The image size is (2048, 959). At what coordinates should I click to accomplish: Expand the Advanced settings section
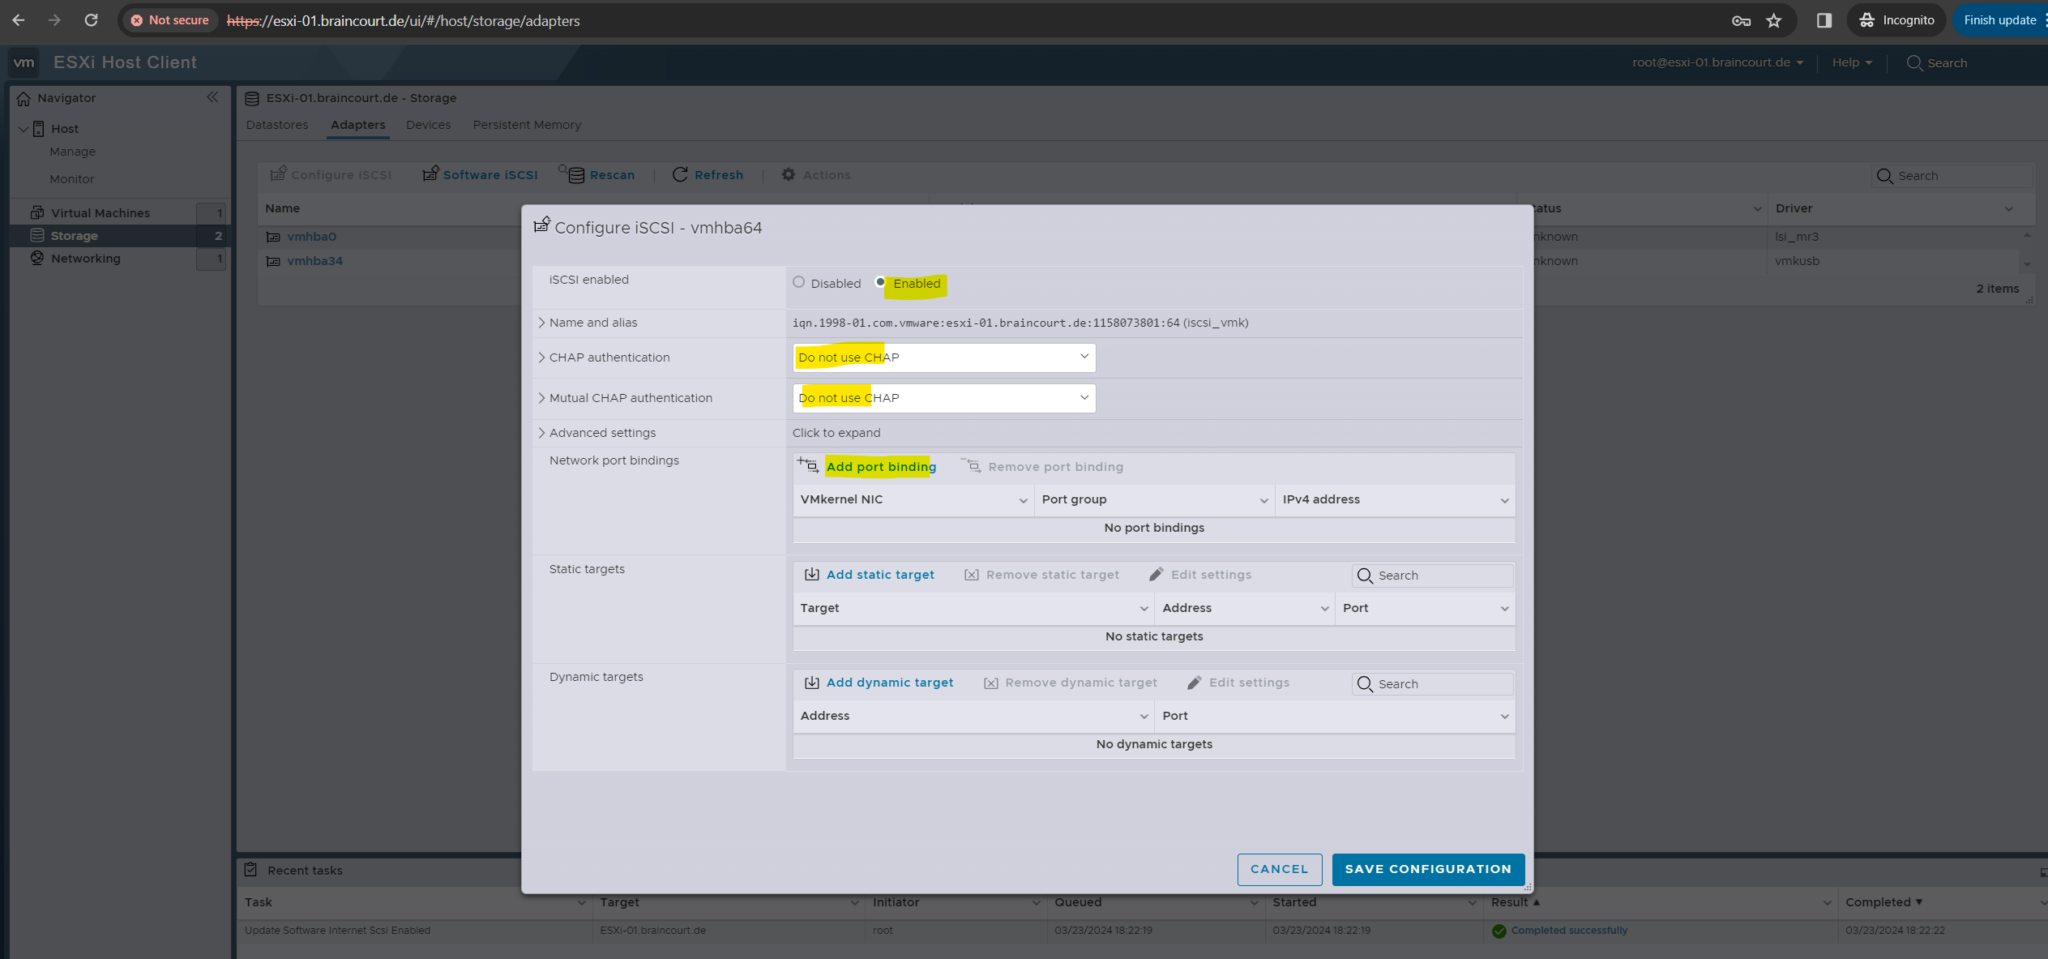pos(541,433)
